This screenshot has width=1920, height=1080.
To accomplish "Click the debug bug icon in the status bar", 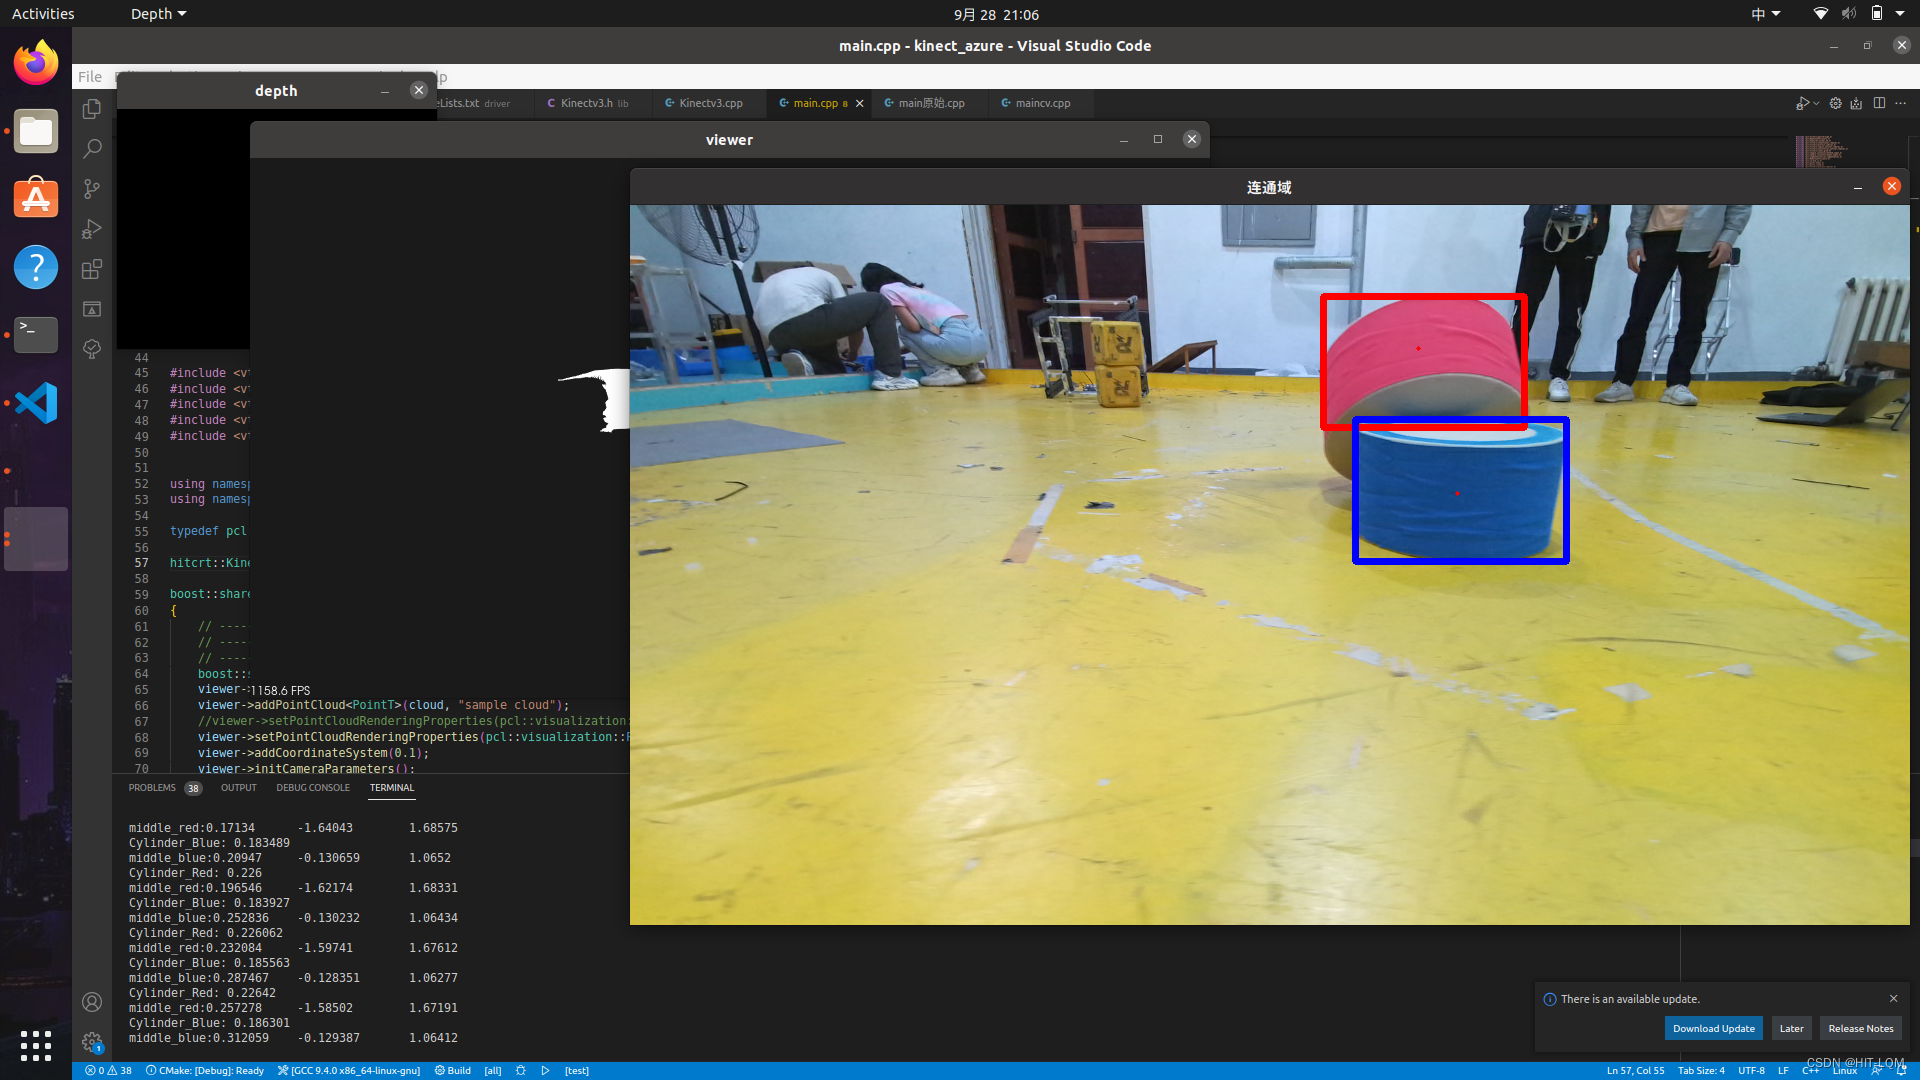I will coord(521,1070).
